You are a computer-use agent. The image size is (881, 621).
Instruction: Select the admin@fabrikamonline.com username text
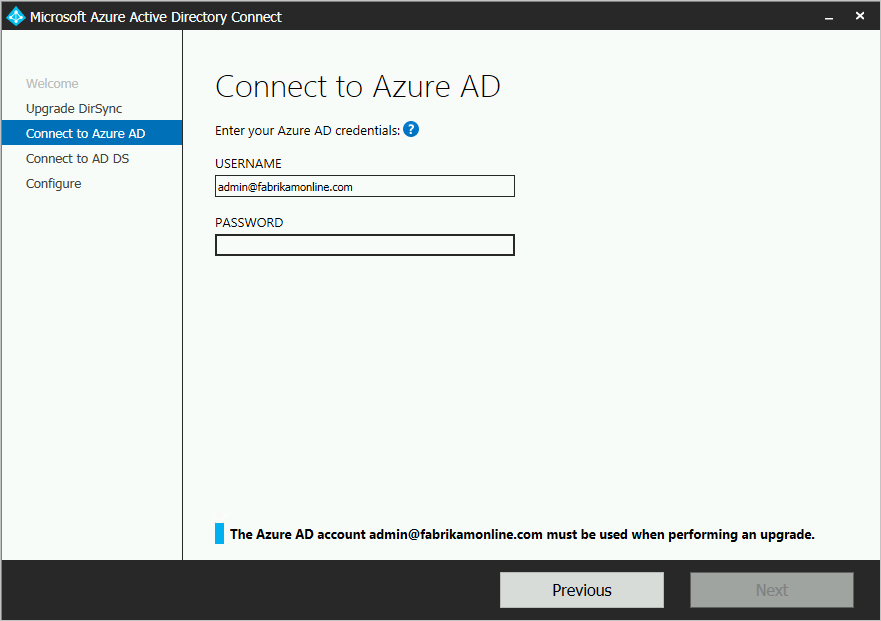(x=287, y=185)
